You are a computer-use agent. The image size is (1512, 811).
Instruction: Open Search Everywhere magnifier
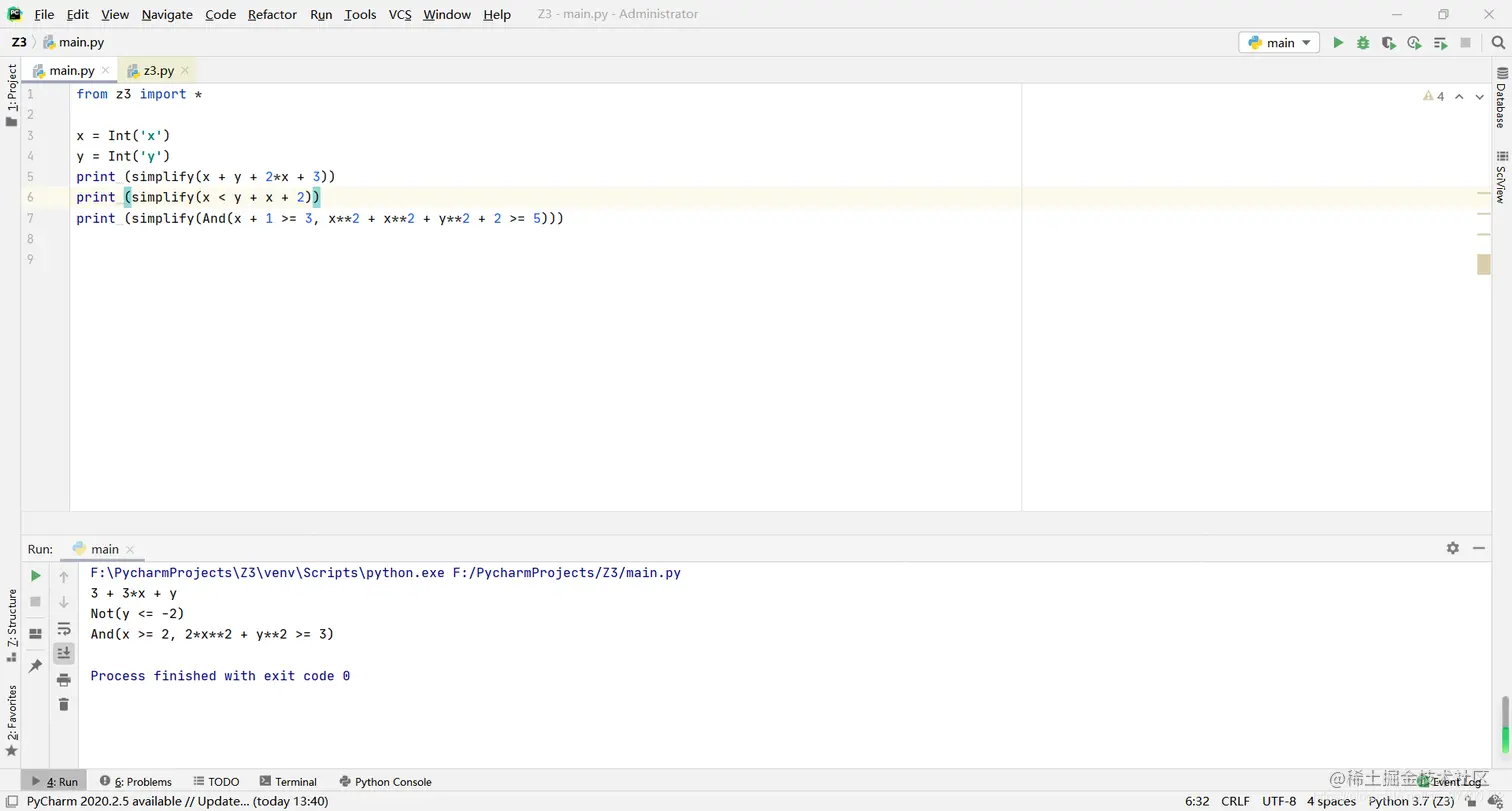1498,43
